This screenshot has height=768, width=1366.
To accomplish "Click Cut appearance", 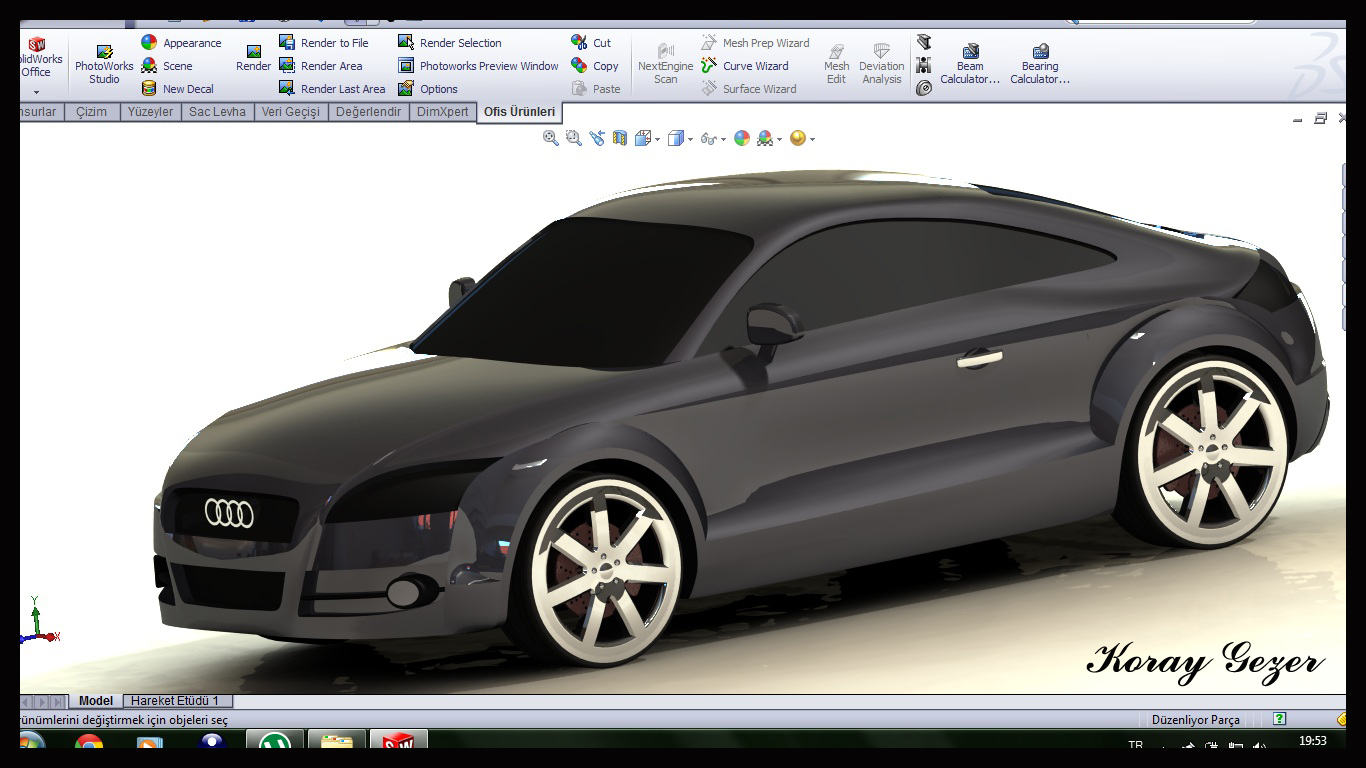I will tap(591, 43).
